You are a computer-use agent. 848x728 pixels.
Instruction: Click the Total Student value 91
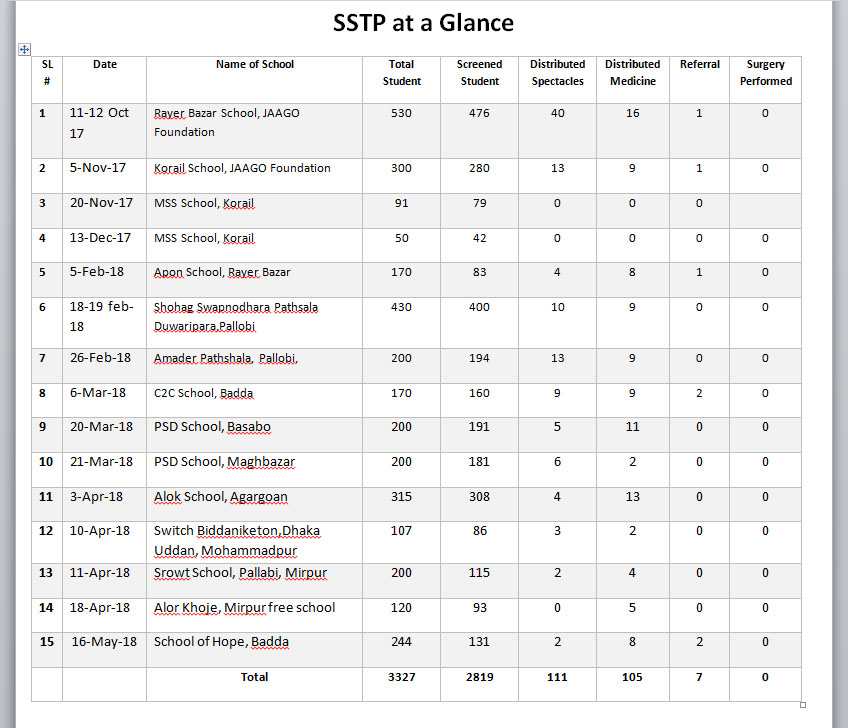click(401, 203)
